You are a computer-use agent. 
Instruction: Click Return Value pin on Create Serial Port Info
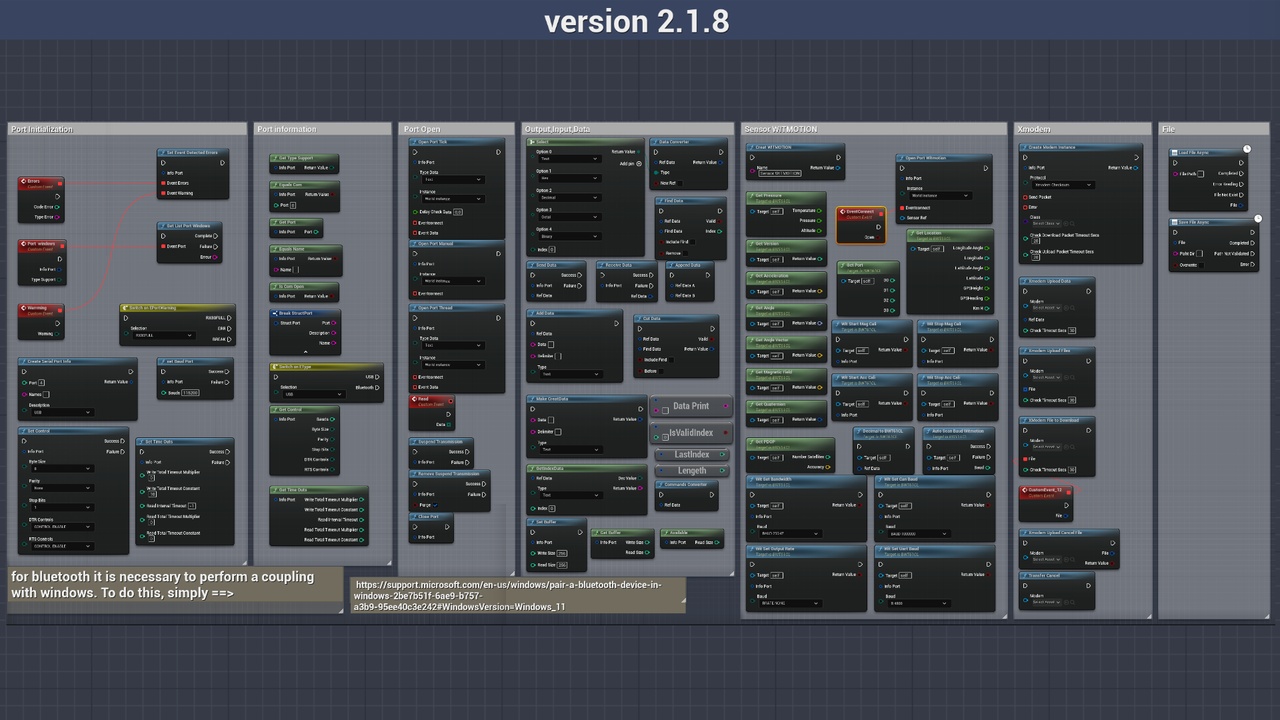point(131,382)
